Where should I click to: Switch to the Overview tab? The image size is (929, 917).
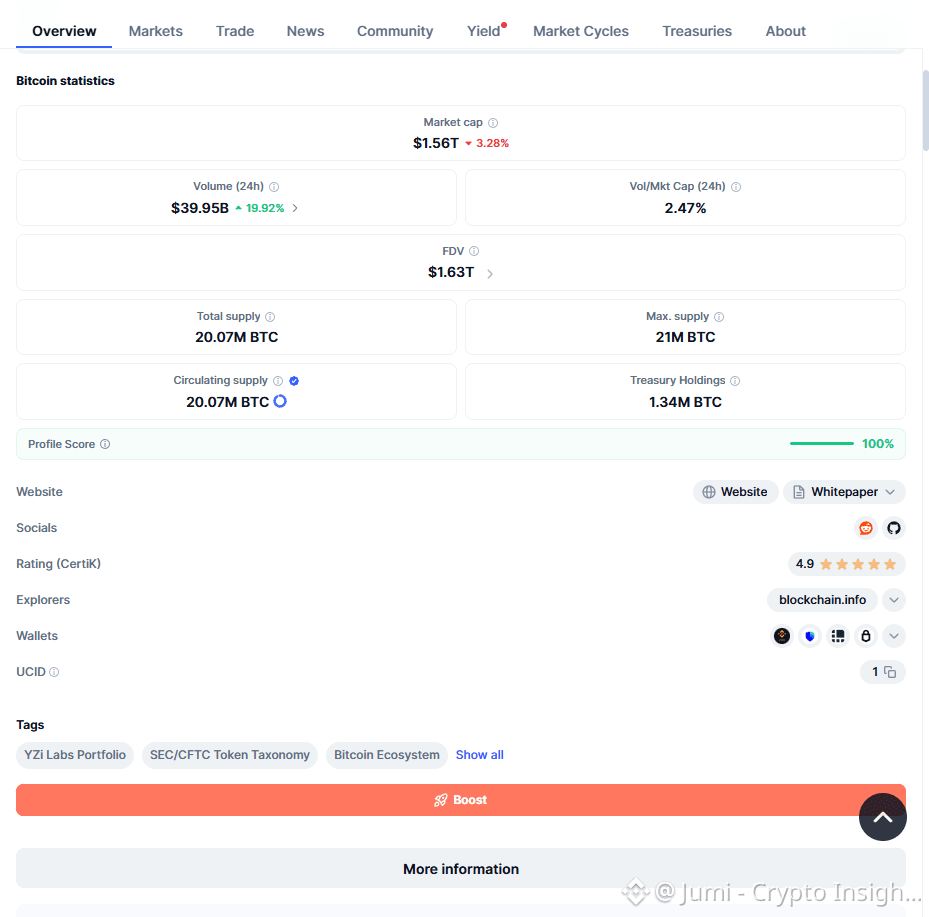pos(64,31)
